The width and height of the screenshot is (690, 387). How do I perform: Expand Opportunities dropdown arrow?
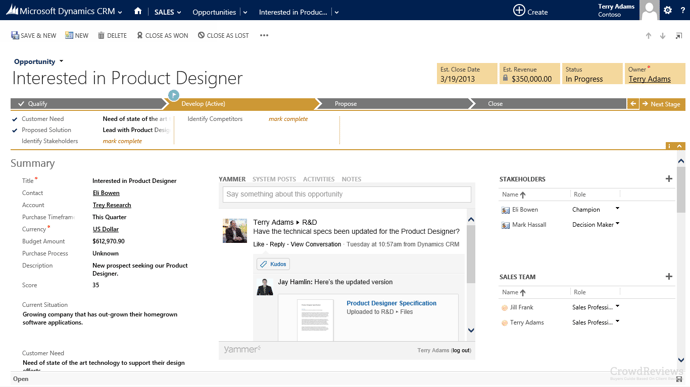245,12
